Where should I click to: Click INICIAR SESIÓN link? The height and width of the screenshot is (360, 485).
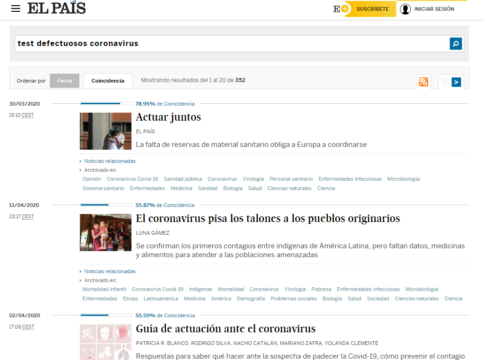pos(434,9)
